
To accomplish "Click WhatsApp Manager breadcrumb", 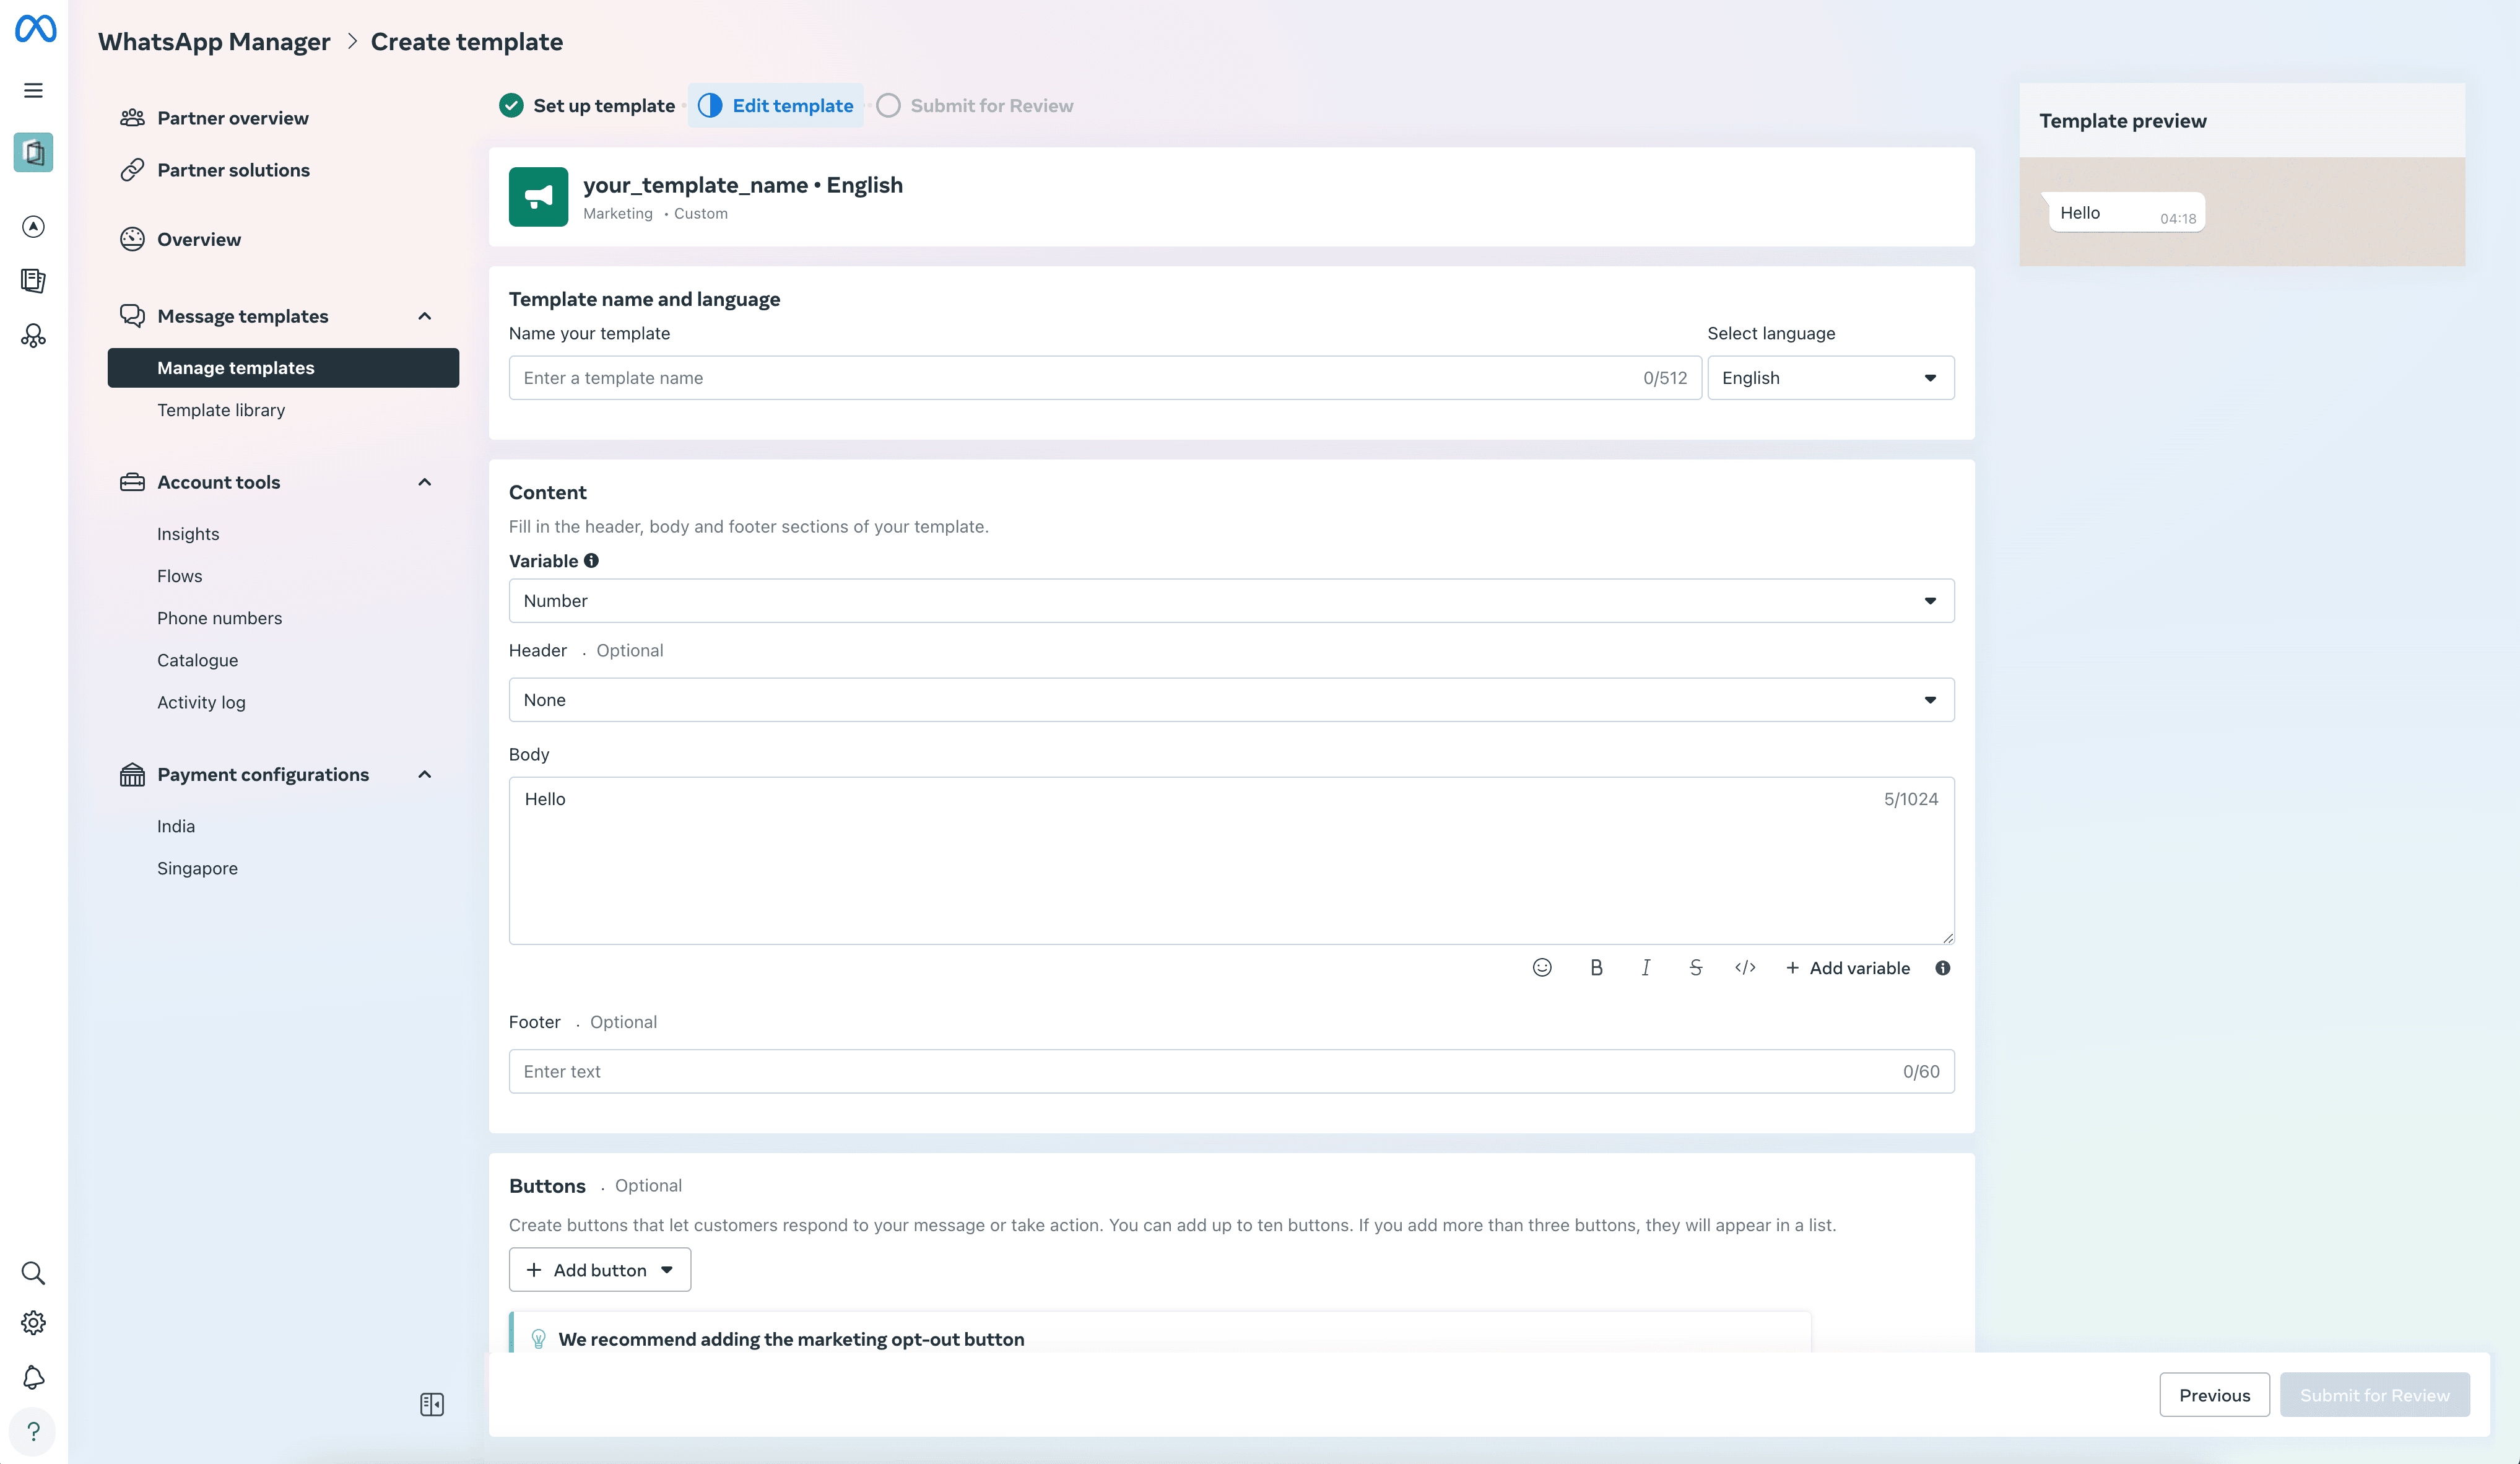I will 214,42.
